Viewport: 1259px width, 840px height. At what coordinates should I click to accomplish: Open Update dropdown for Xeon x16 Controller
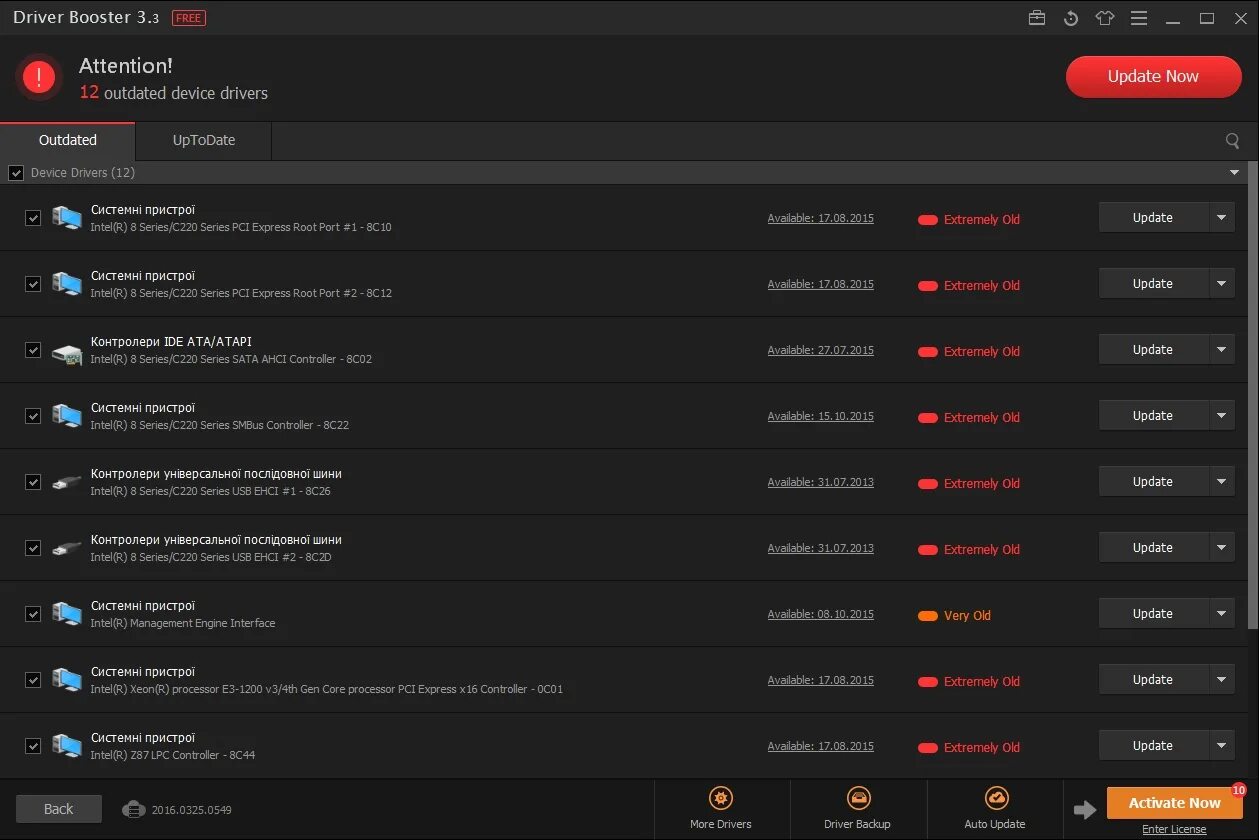click(x=1221, y=680)
